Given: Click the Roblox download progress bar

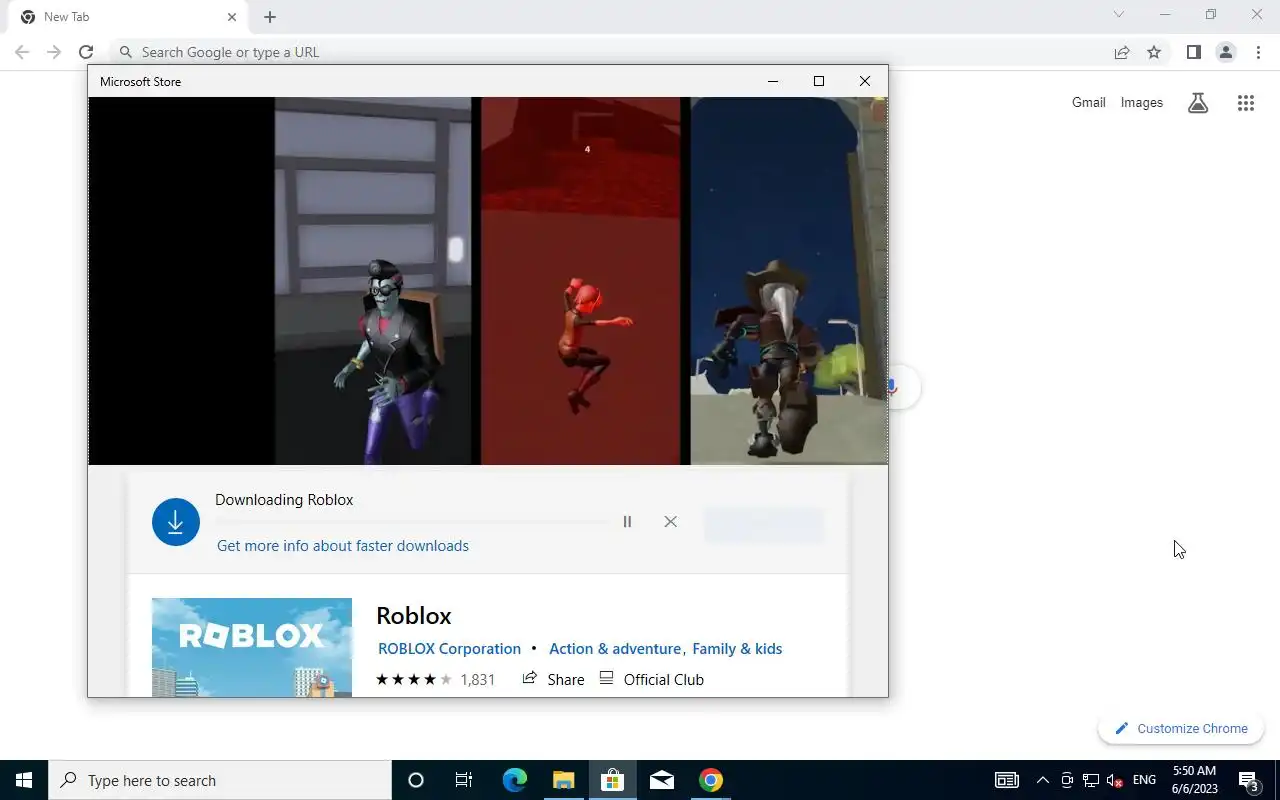Looking at the screenshot, I should pos(412,522).
